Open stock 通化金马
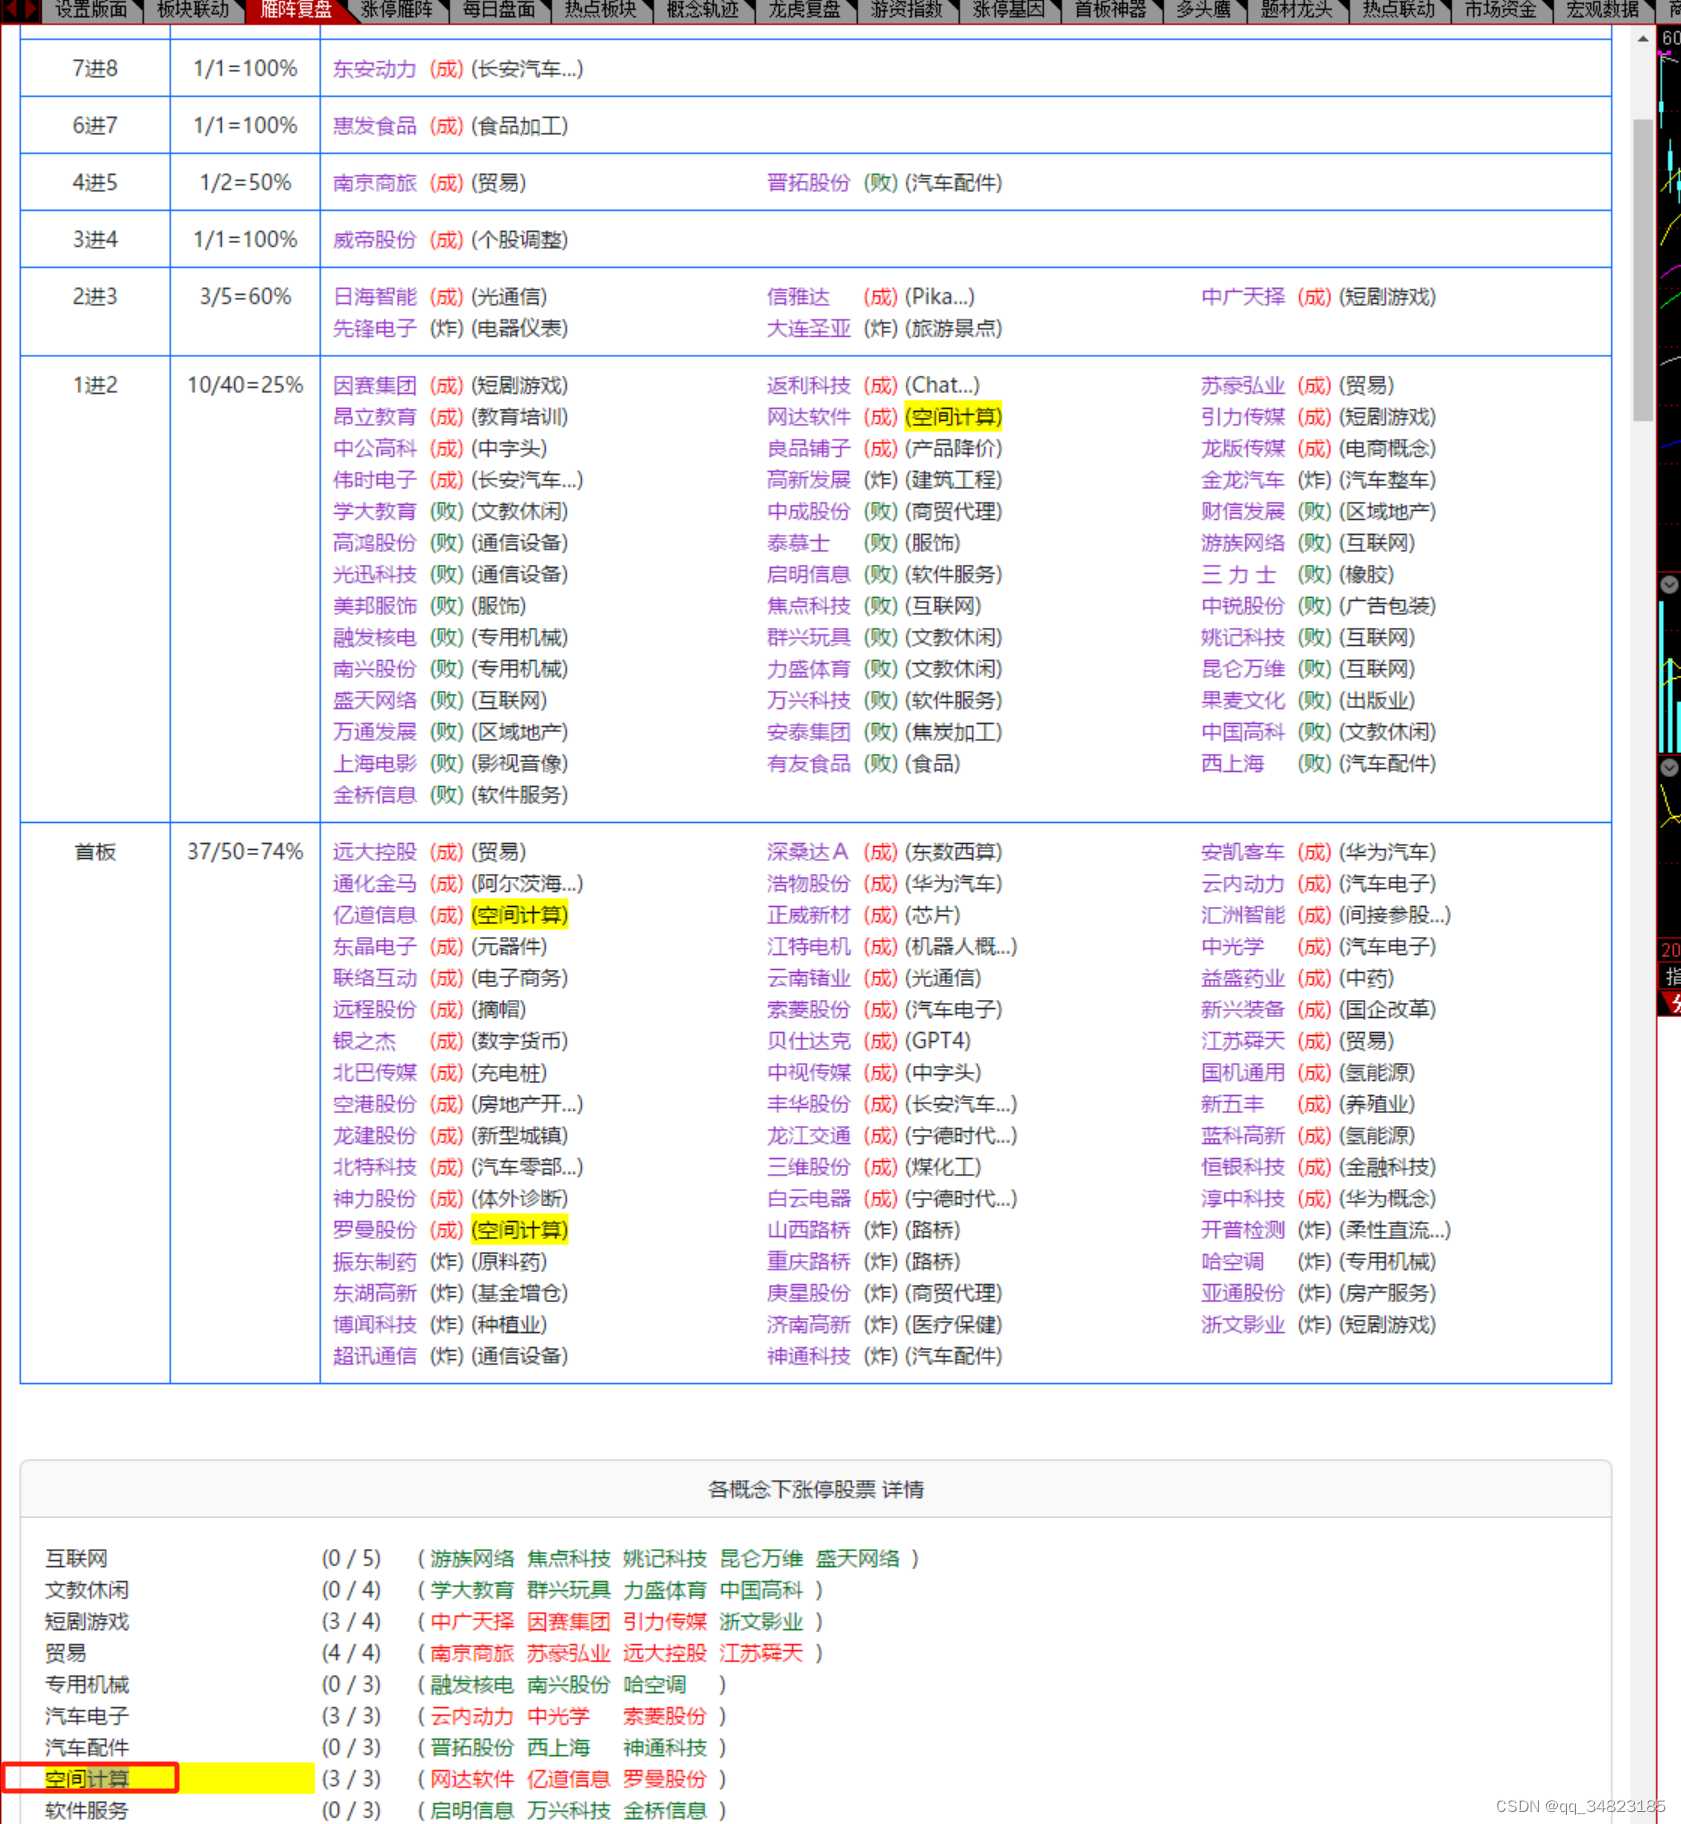The image size is (1681, 1824). tap(375, 884)
